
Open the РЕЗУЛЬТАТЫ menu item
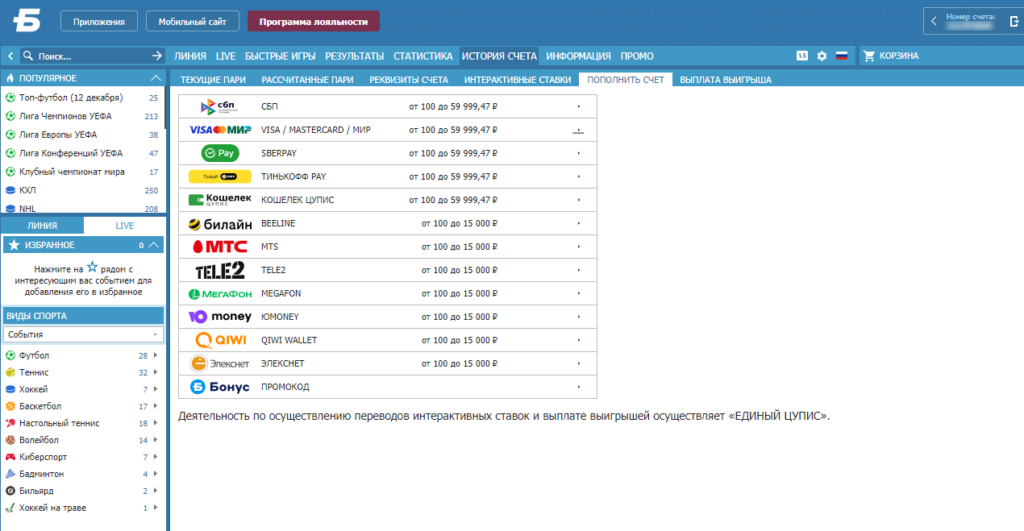coord(355,56)
